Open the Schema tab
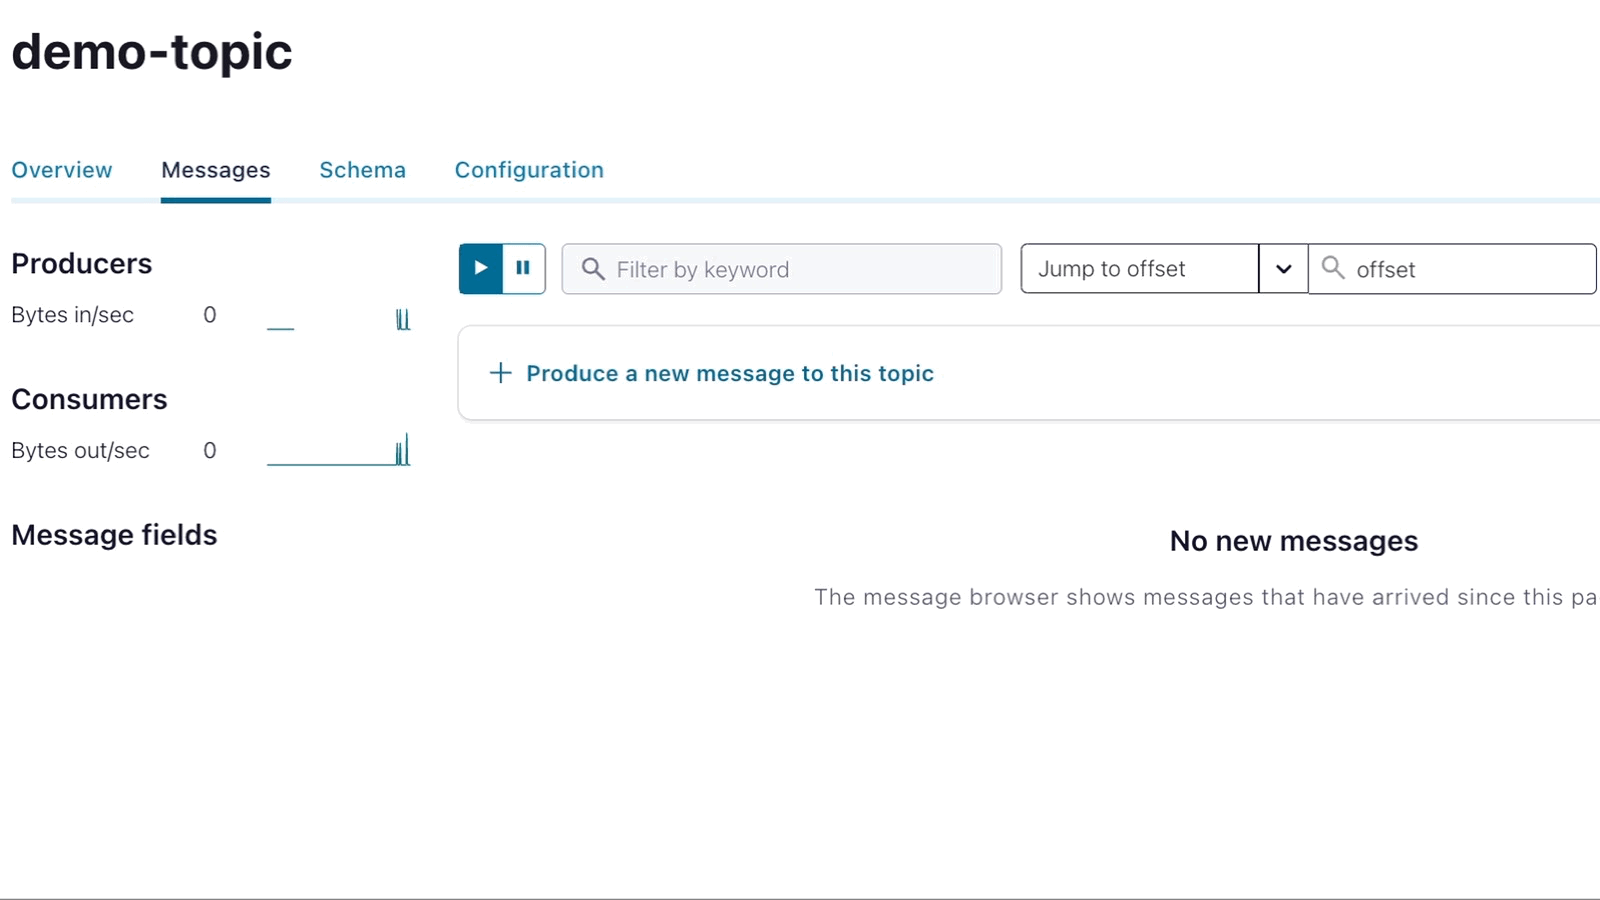Image resolution: width=1600 pixels, height=900 pixels. [x=362, y=170]
